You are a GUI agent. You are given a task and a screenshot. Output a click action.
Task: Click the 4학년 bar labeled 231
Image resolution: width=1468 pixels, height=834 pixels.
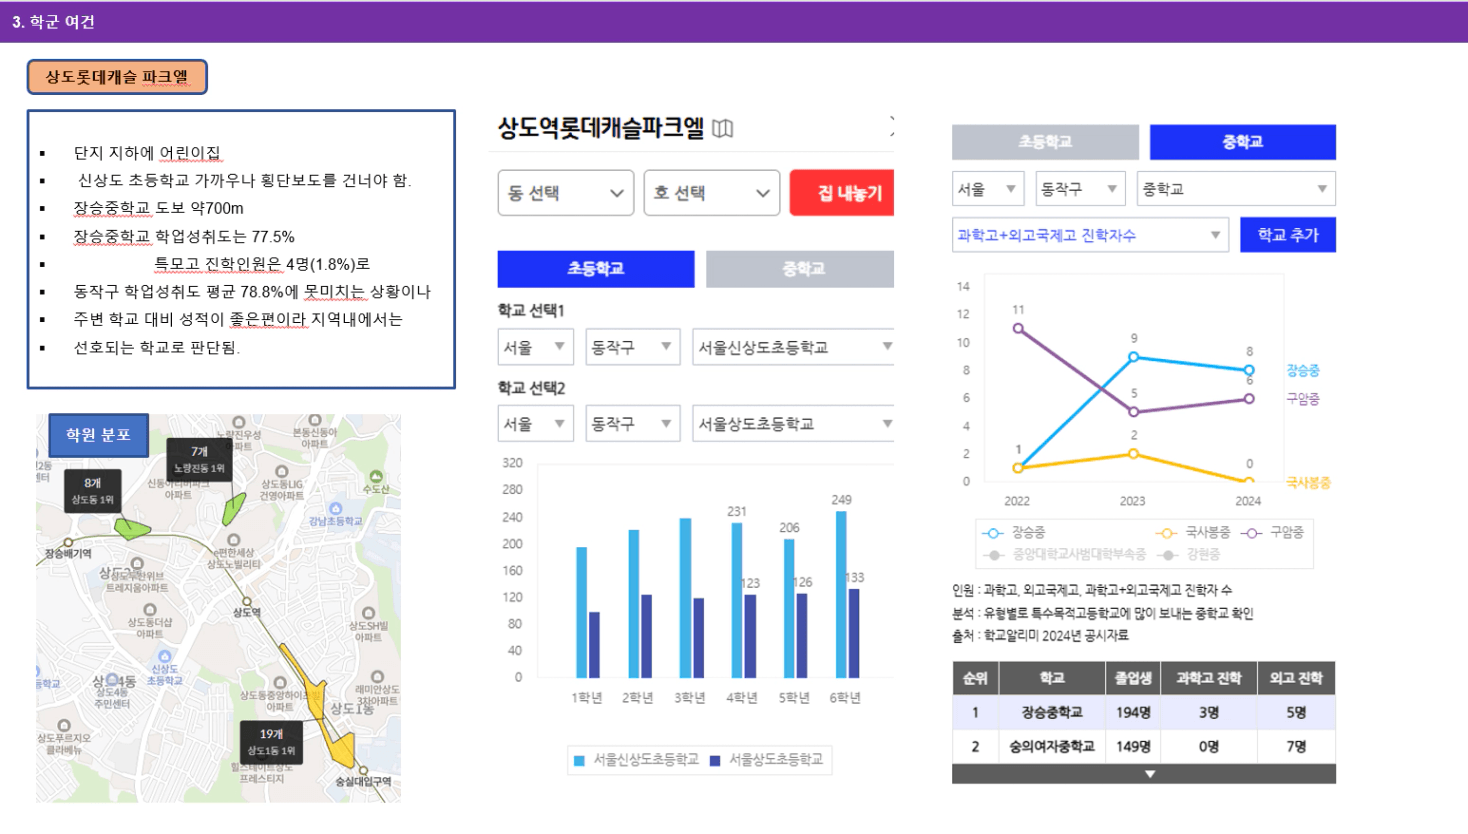coord(737,600)
